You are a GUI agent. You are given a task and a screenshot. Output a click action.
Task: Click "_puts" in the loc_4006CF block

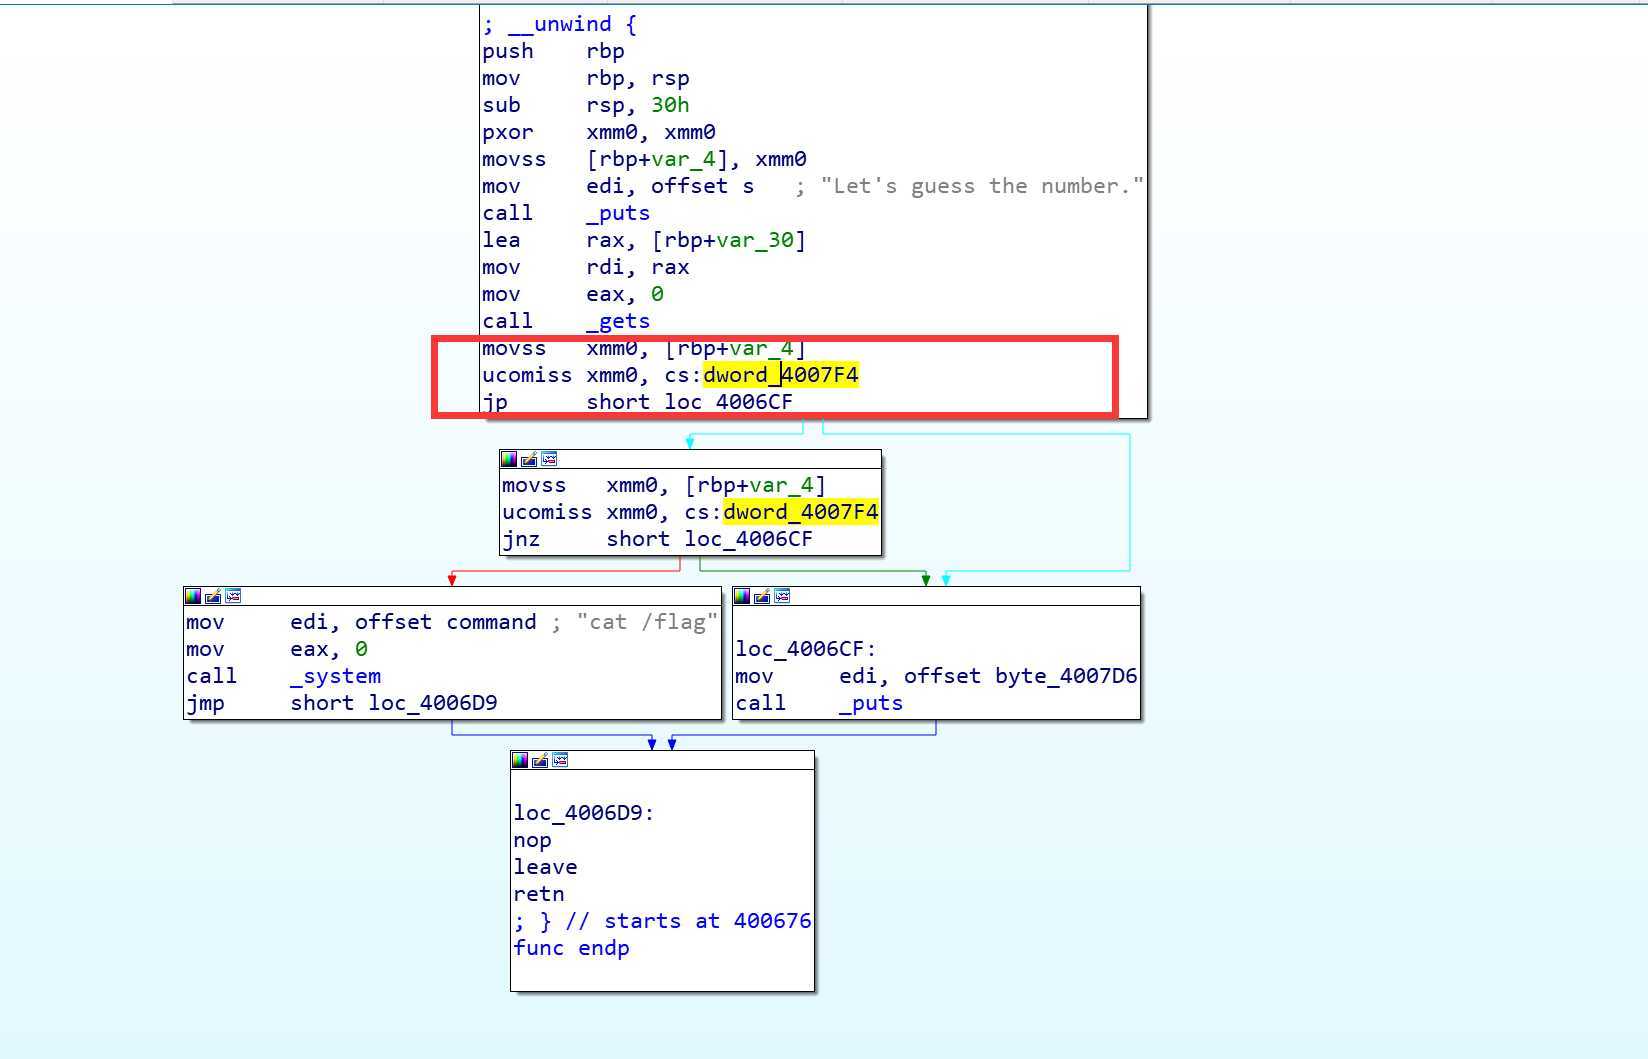click(871, 703)
